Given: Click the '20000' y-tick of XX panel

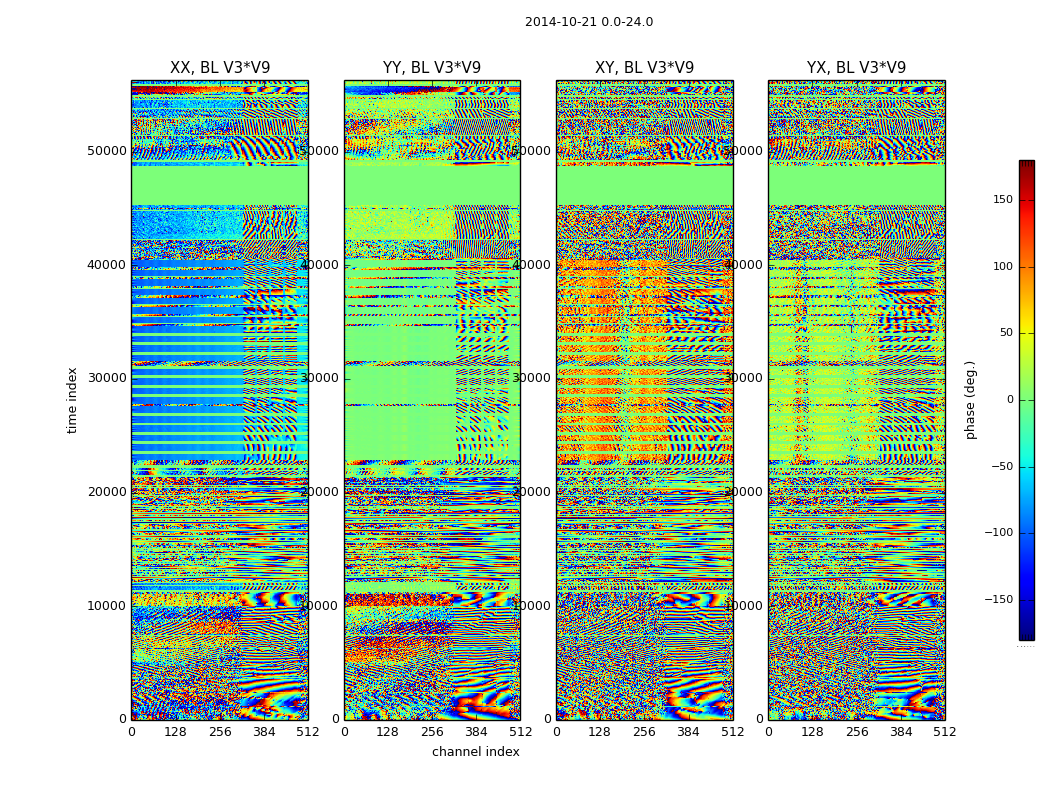Looking at the screenshot, I should [107, 491].
